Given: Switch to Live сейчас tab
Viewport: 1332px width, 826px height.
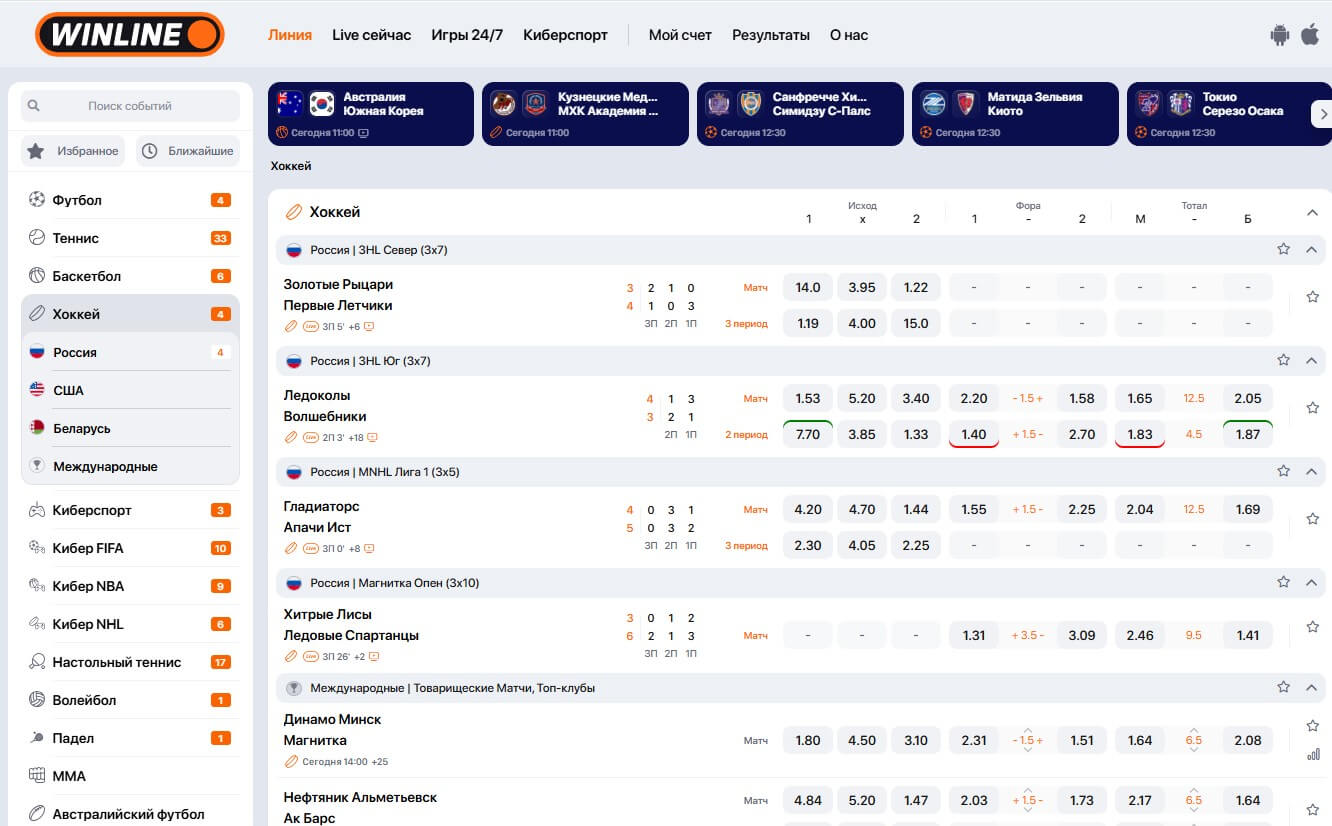Looking at the screenshot, I should coord(372,35).
